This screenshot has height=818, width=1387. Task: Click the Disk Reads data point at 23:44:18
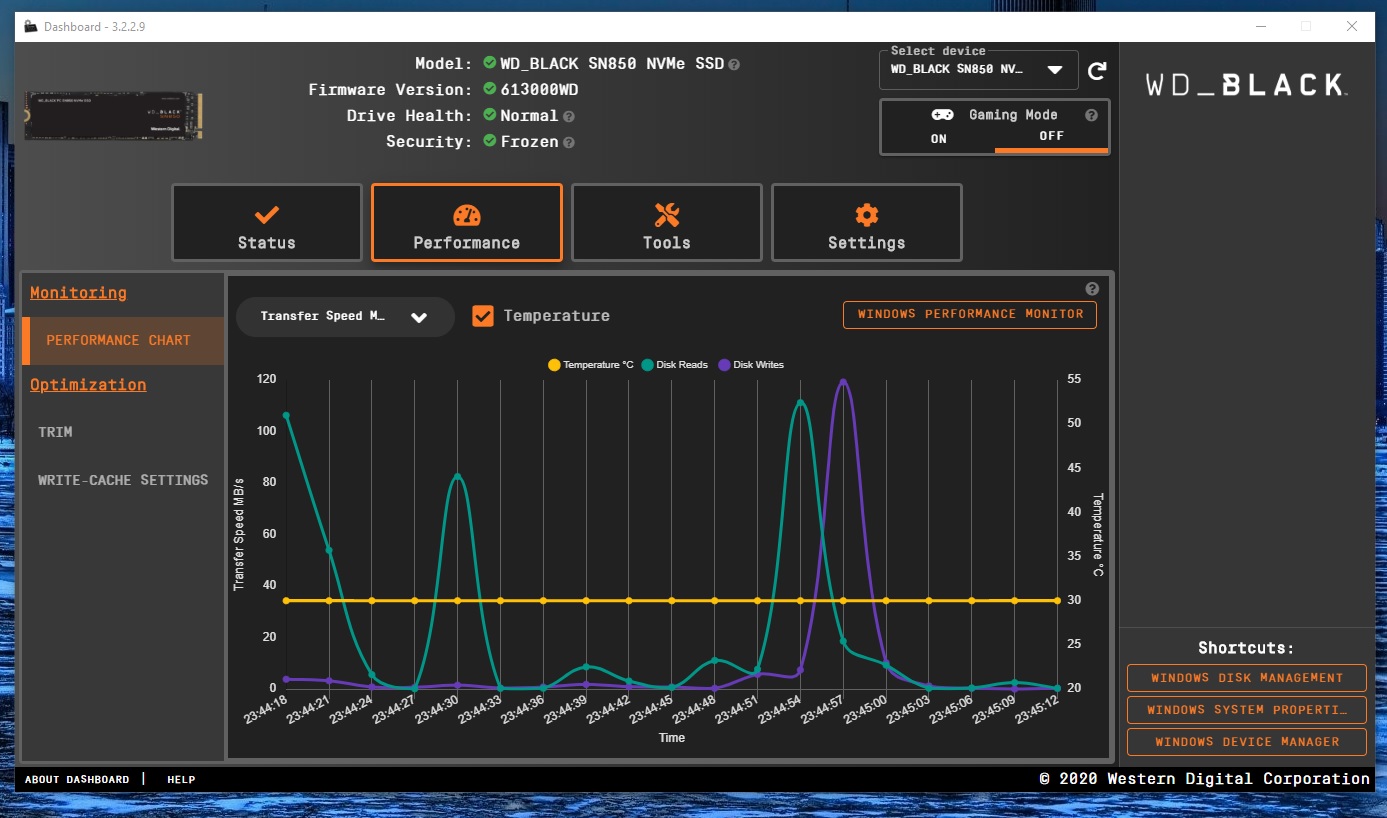click(x=286, y=415)
